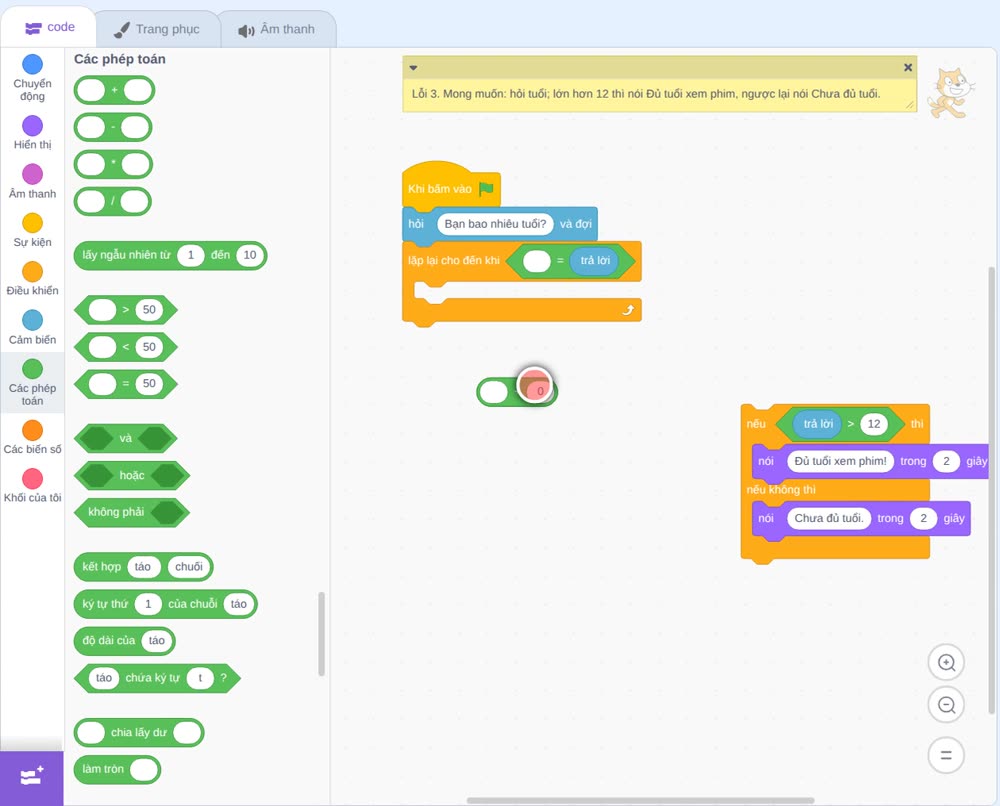
Task: Click the equals 50 block in palette
Action: click(126, 384)
